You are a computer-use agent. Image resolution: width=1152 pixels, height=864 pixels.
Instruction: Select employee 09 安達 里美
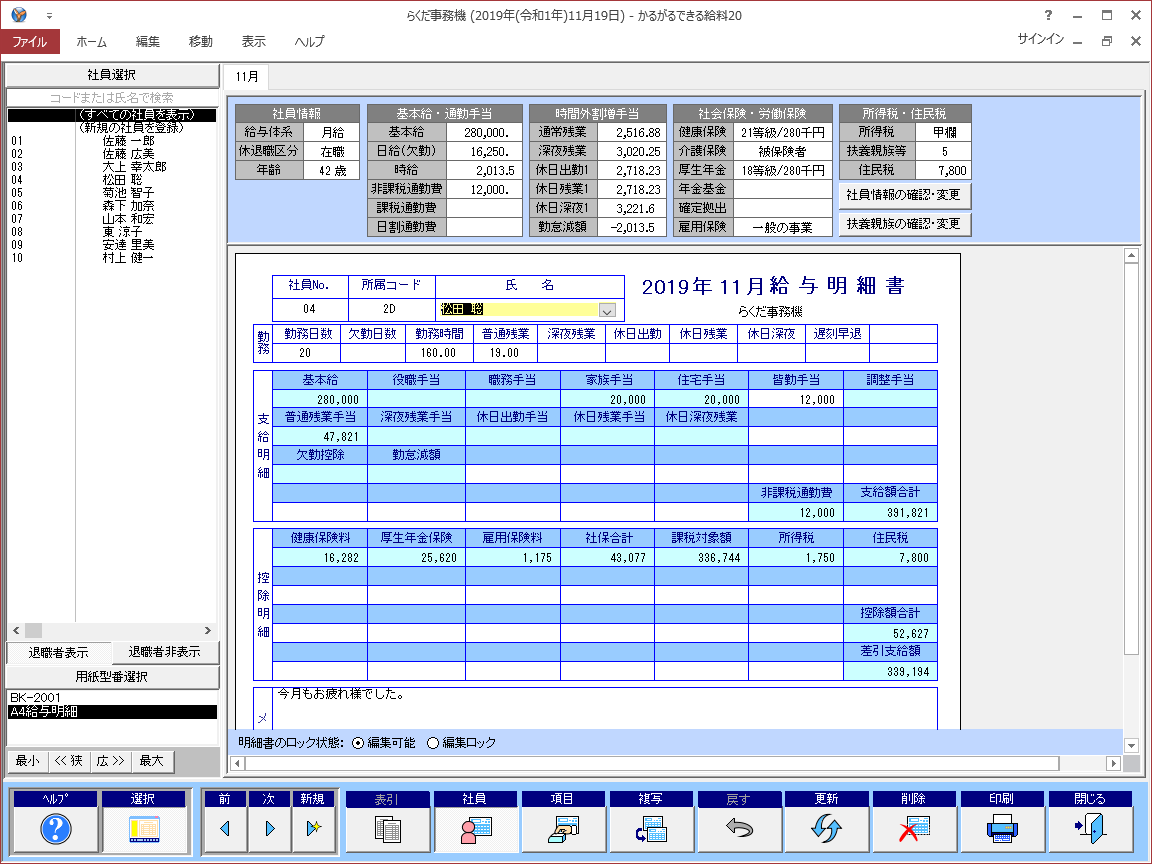[x=112, y=245]
